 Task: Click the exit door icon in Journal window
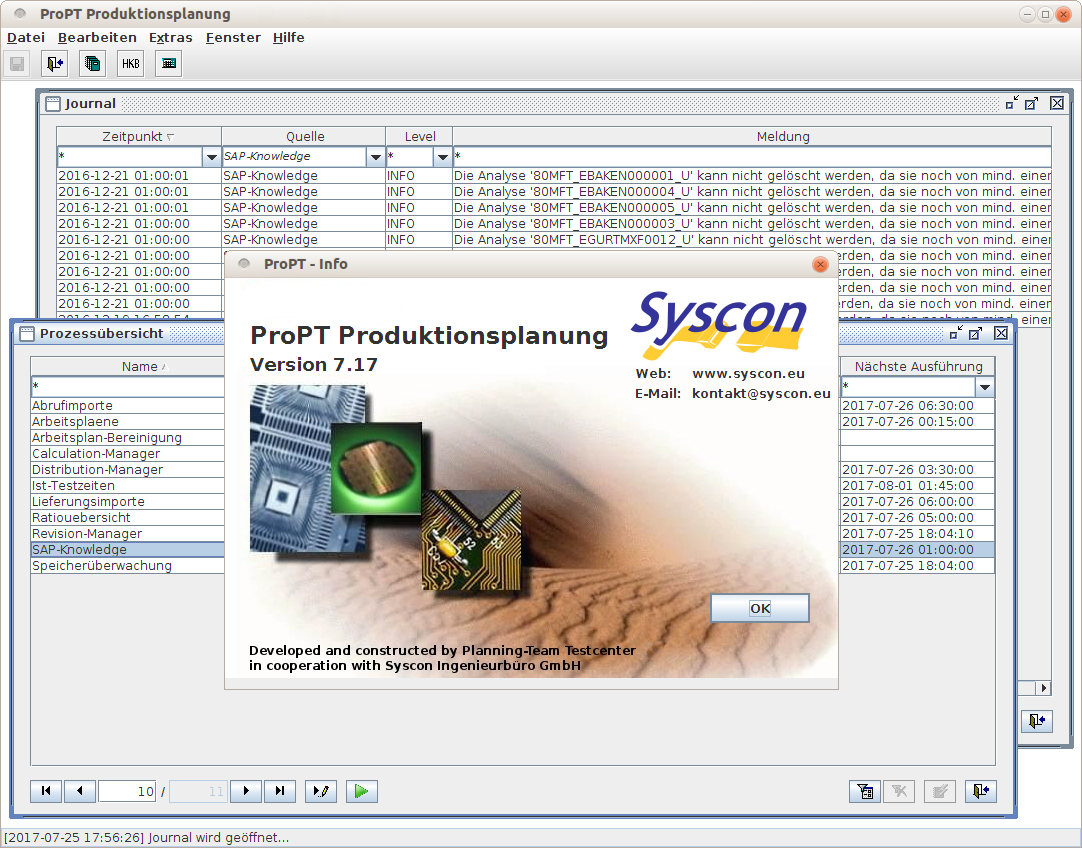point(1036,721)
